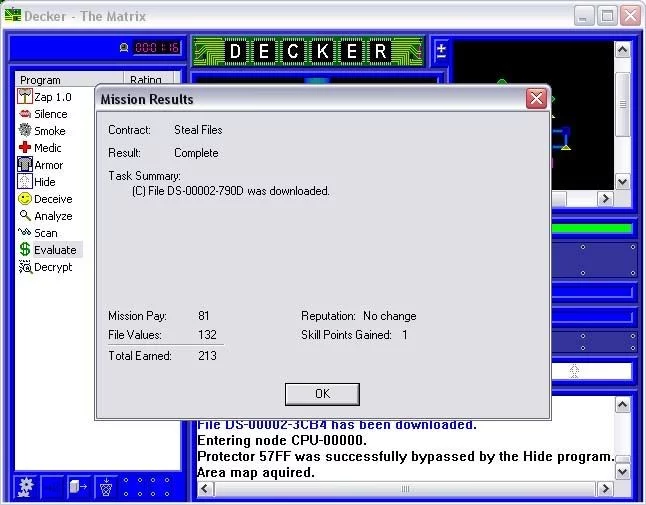The height and width of the screenshot is (505, 646).
Task: Select the Silence program lips icon
Action: 26,114
